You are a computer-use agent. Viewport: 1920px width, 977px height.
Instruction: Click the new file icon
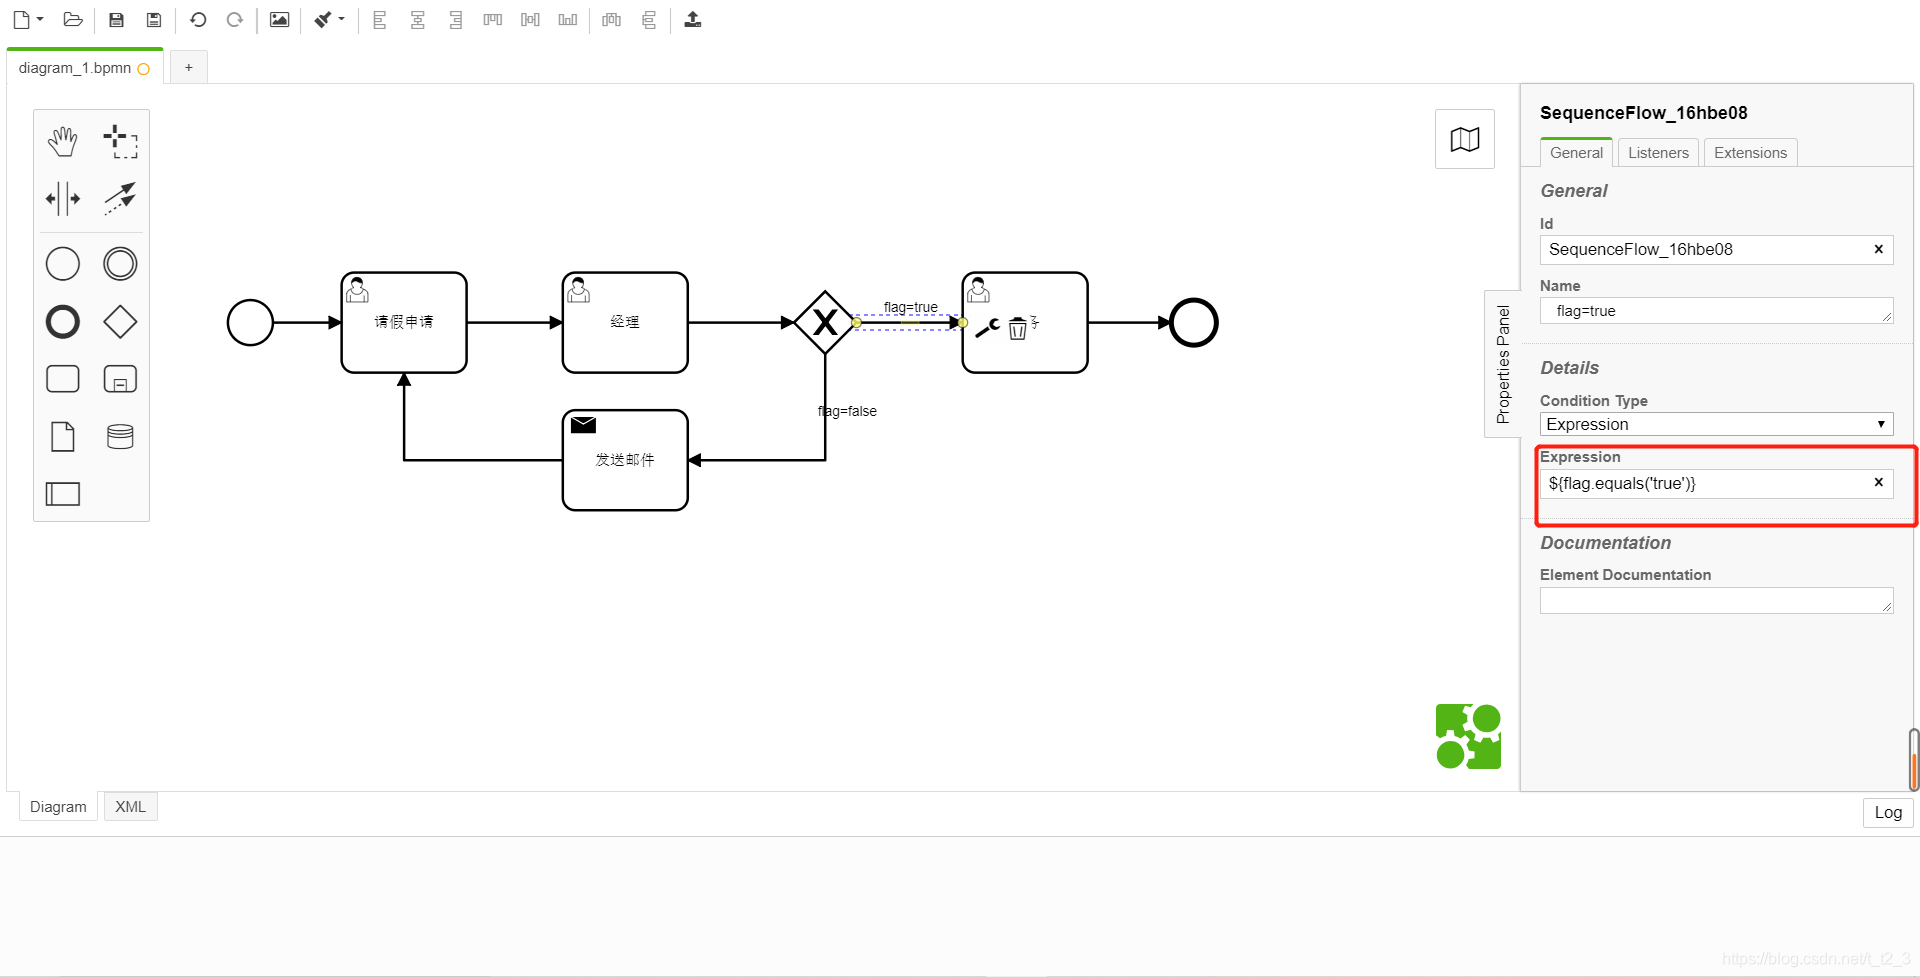(21, 20)
